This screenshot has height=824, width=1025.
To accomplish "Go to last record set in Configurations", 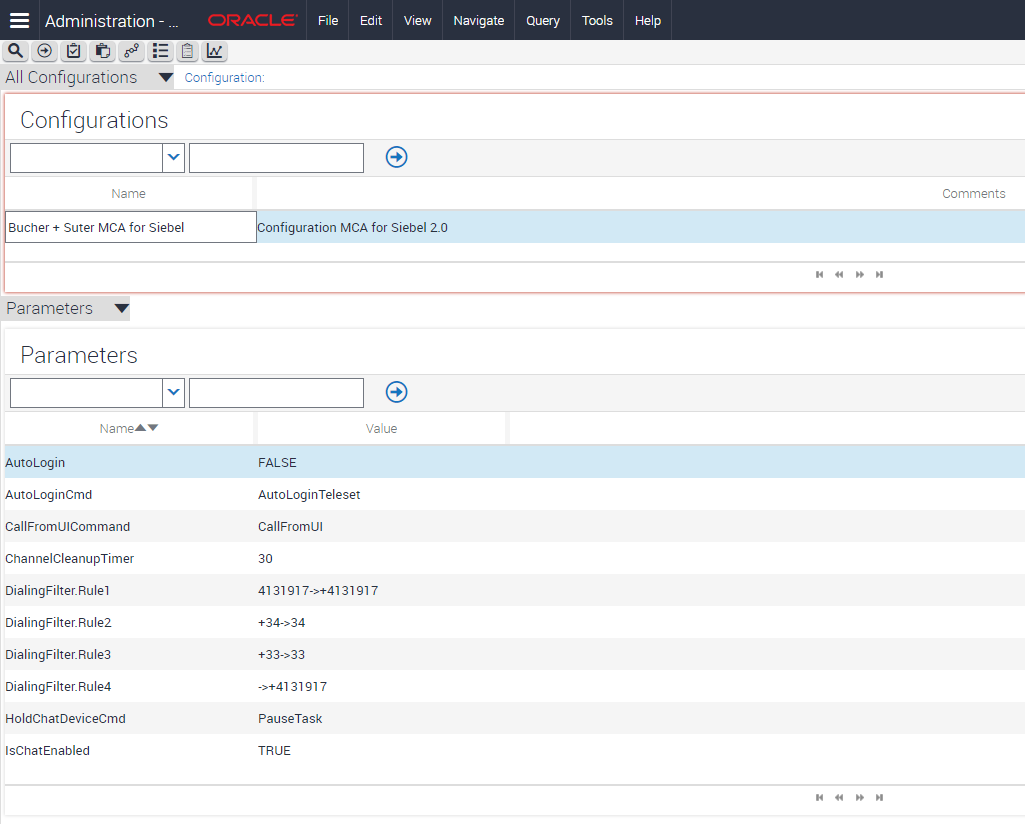I will pyautogui.click(x=879, y=274).
